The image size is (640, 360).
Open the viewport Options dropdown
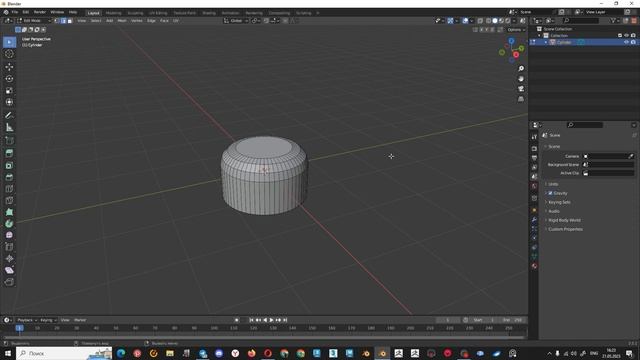pyautogui.click(x=516, y=30)
